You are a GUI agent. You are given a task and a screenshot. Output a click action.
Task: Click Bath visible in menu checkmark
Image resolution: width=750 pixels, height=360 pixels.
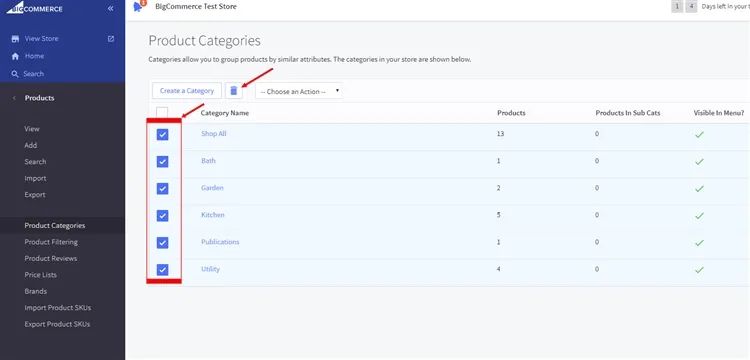coord(699,162)
